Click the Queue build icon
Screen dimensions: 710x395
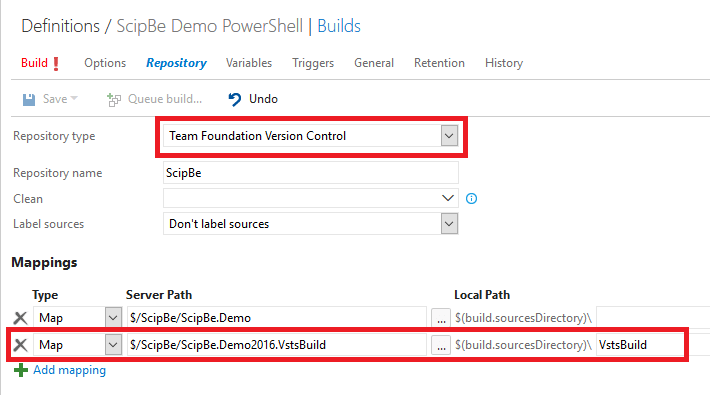pyautogui.click(x=114, y=99)
